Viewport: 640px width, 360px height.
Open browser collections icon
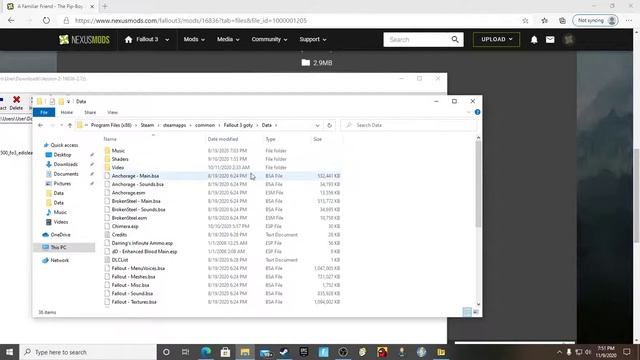pyautogui.click(x=562, y=20)
